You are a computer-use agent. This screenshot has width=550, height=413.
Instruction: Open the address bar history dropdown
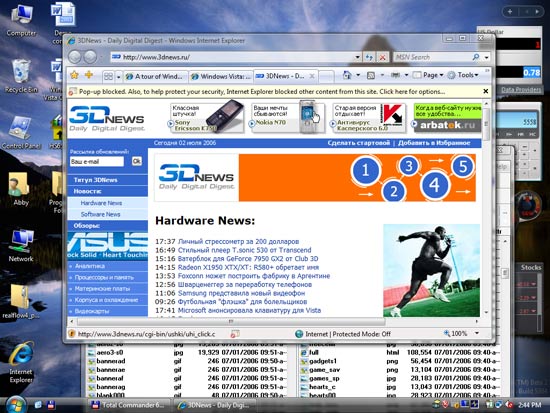(x=357, y=57)
